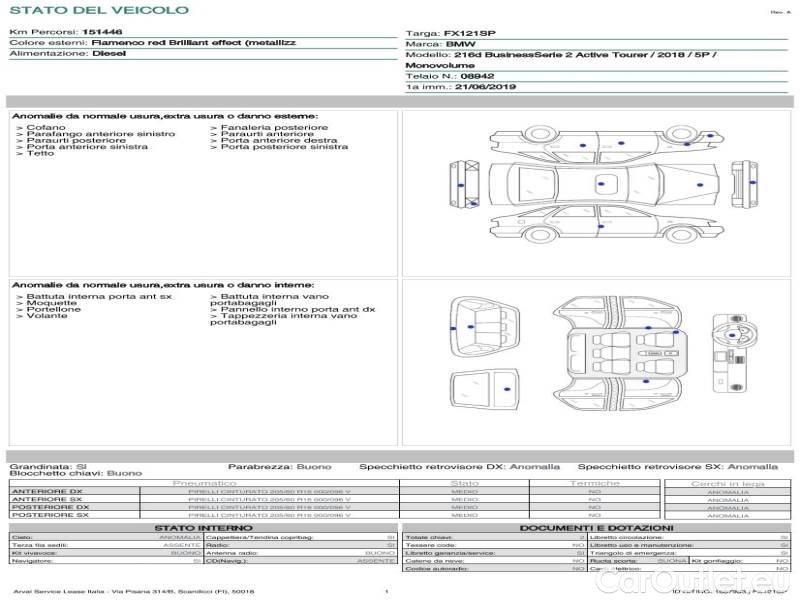Click the 1a imm. date 21/06/2019
This screenshot has height=600, width=800.
[485, 87]
